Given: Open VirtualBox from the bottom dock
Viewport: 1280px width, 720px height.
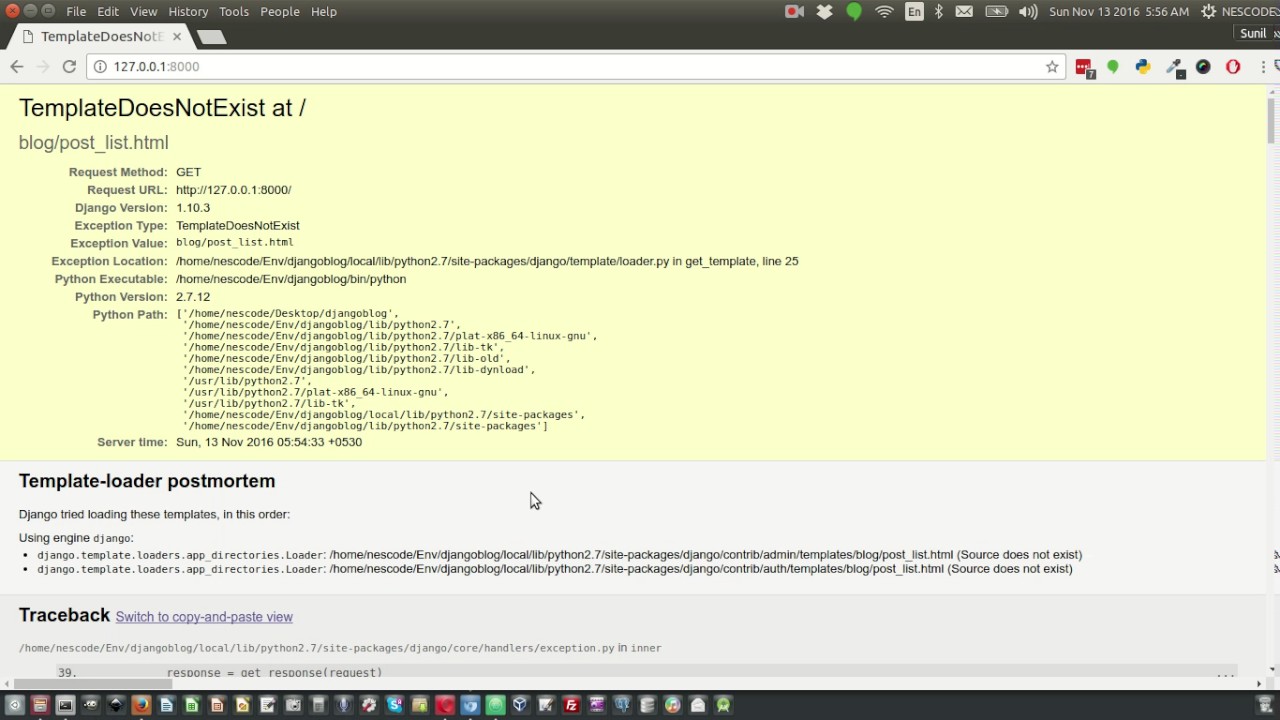Looking at the screenshot, I should coord(520,705).
